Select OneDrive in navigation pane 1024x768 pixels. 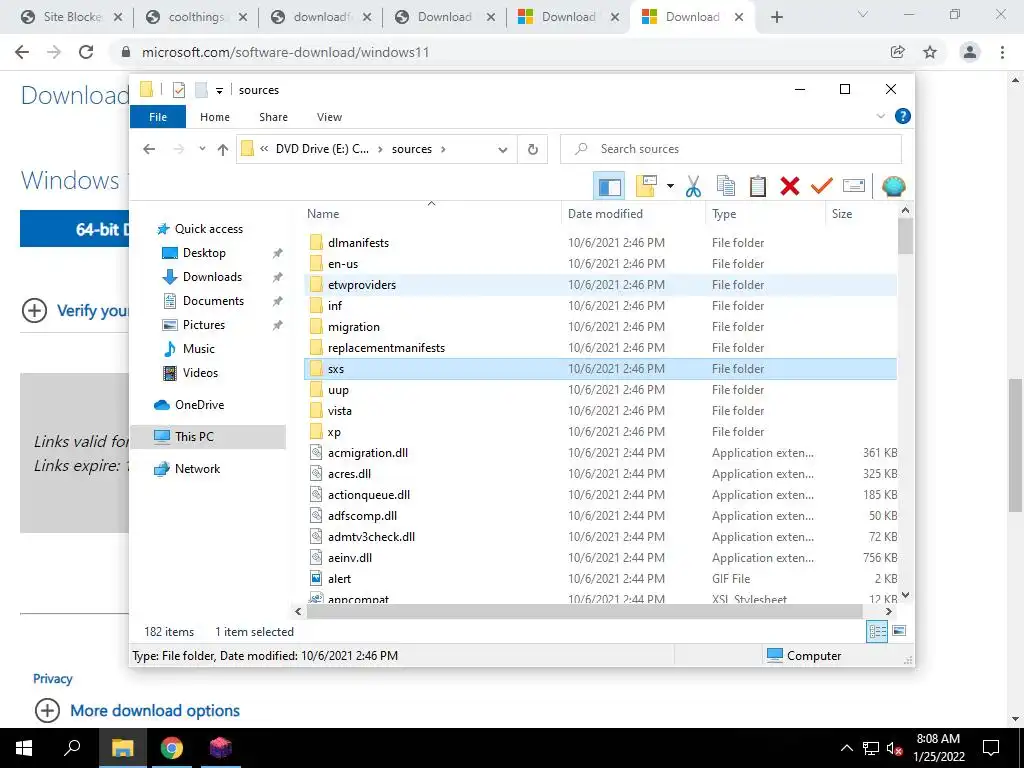point(199,405)
